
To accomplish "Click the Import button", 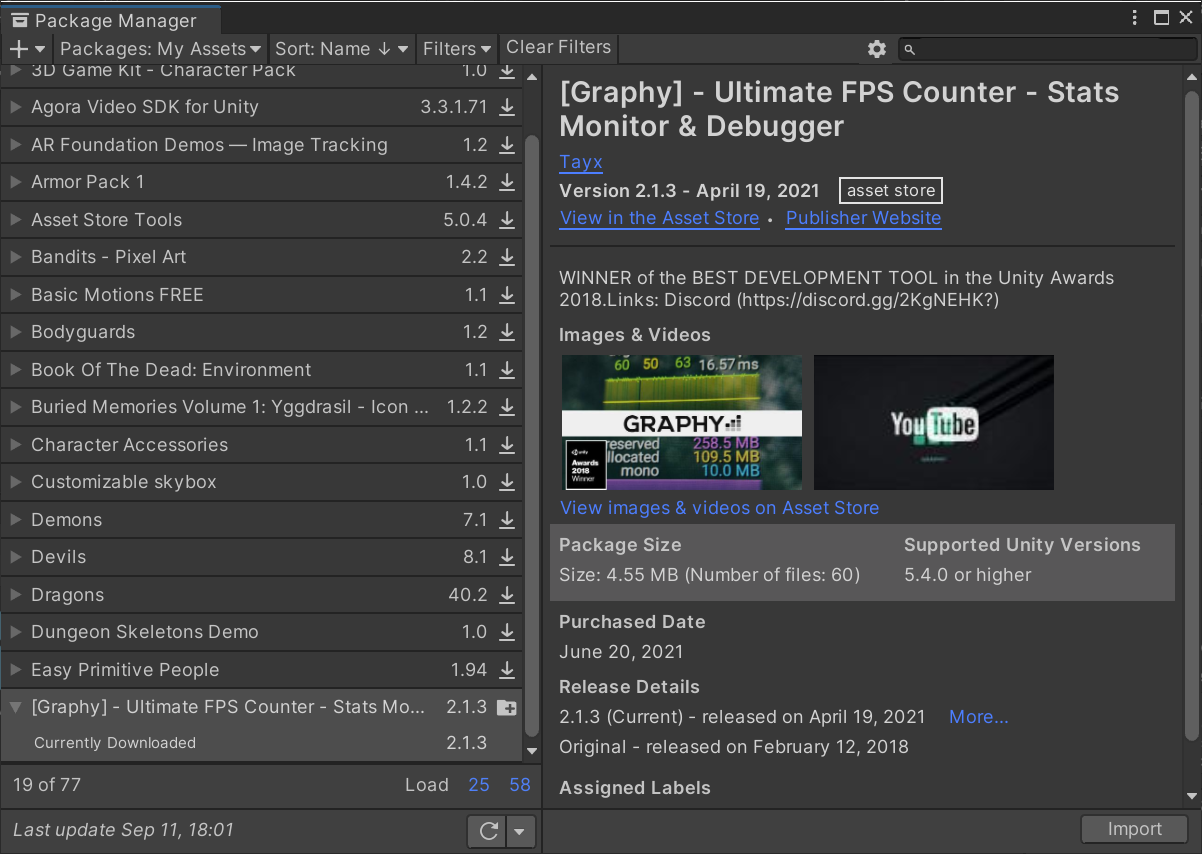I will coord(1134,829).
